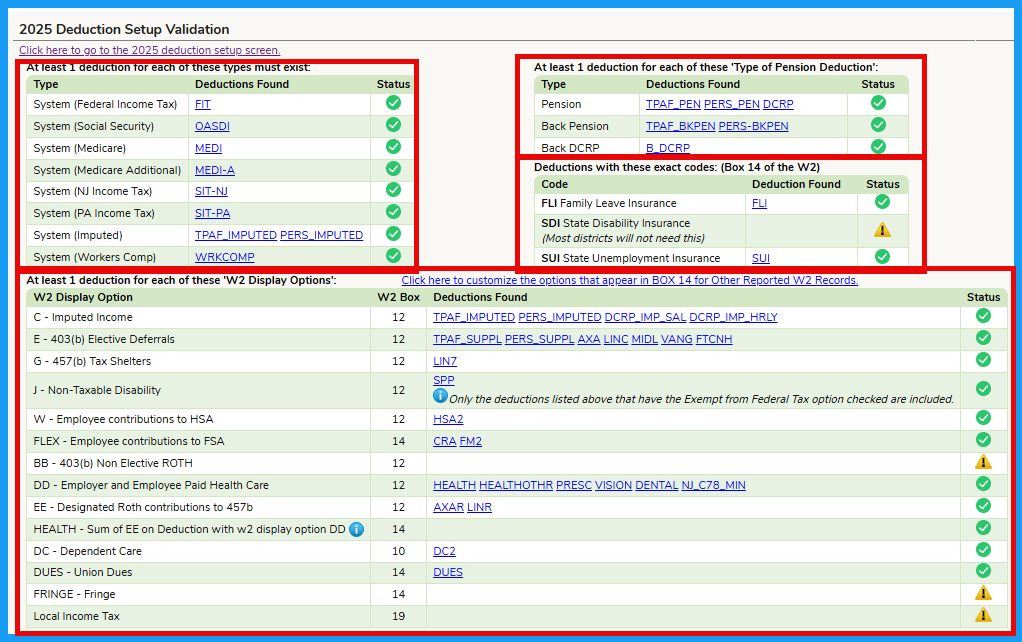This screenshot has width=1022, height=642.
Task: Click the green check for W - HSA contributions
Action: click(984, 418)
